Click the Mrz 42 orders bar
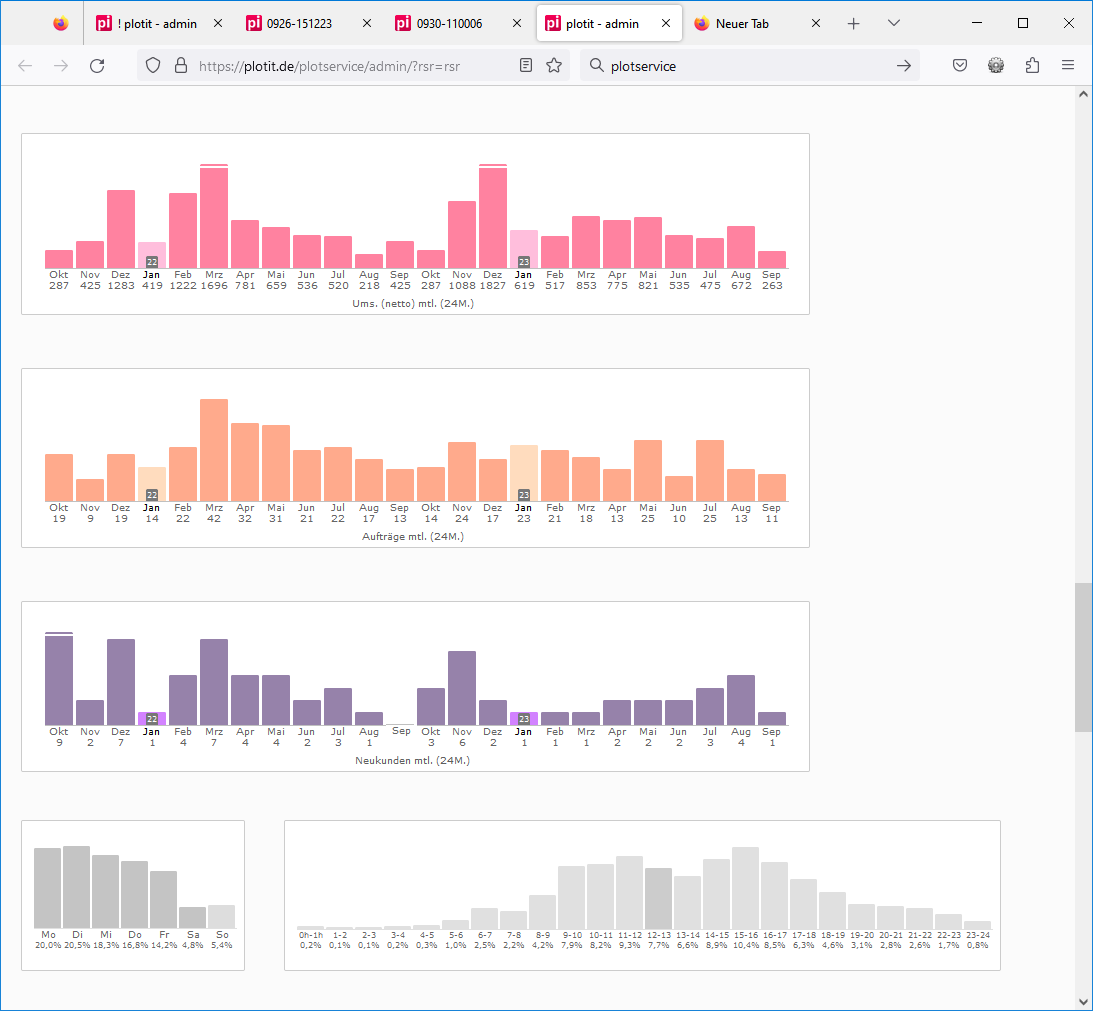 (x=214, y=450)
